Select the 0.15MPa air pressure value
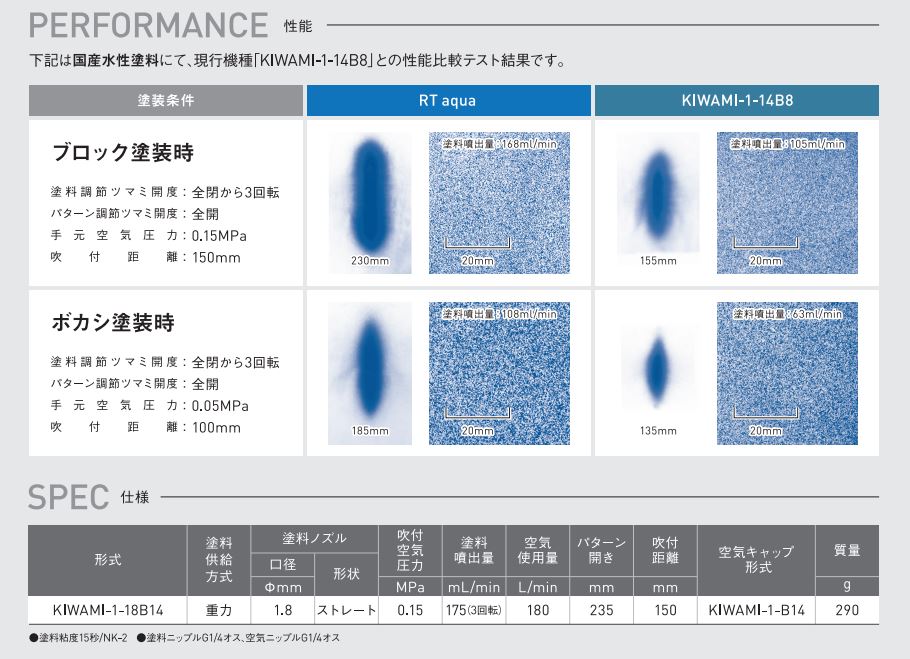 (219, 236)
